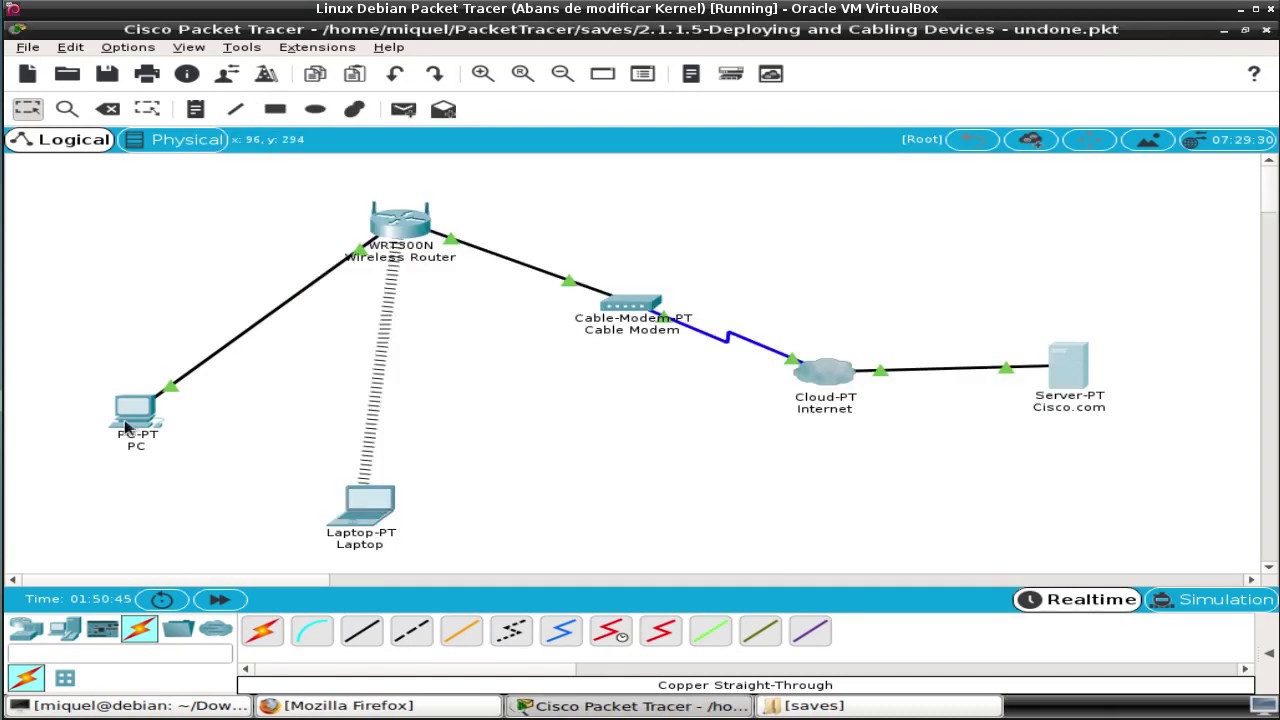The height and width of the screenshot is (720, 1280).
Task: Add a simple PDU envelope
Action: click(x=403, y=109)
